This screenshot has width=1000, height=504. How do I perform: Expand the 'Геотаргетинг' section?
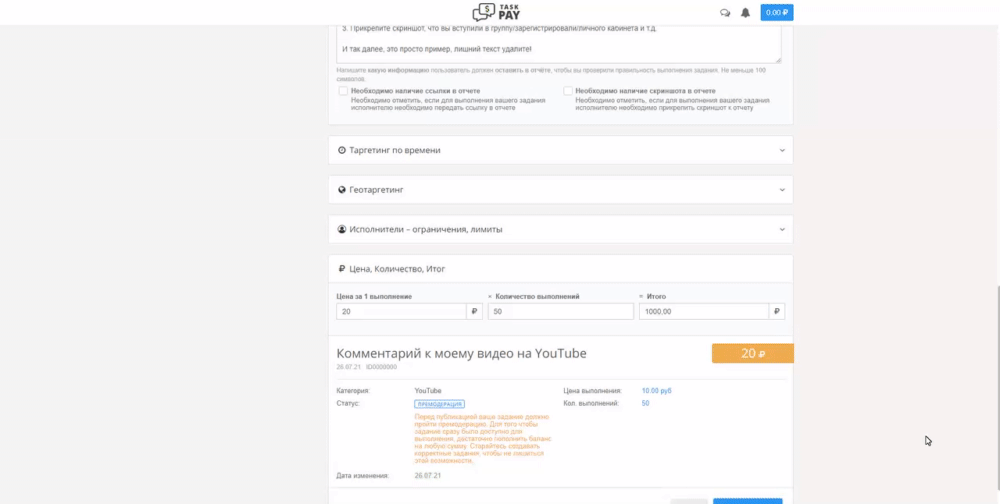(x=561, y=189)
